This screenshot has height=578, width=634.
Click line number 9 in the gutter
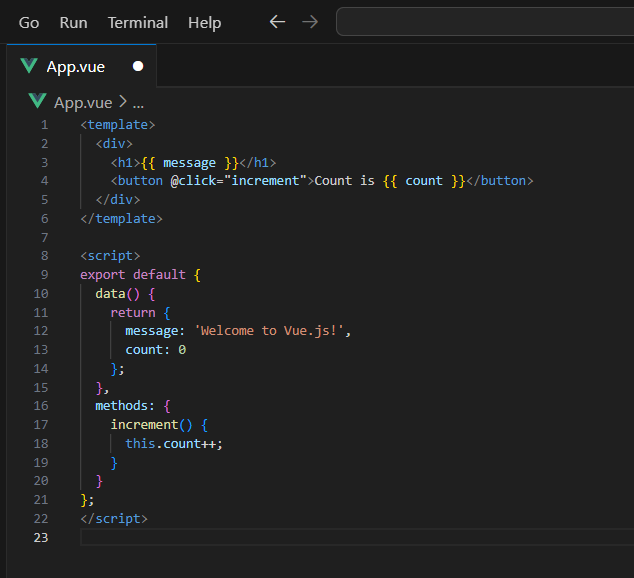point(44,275)
